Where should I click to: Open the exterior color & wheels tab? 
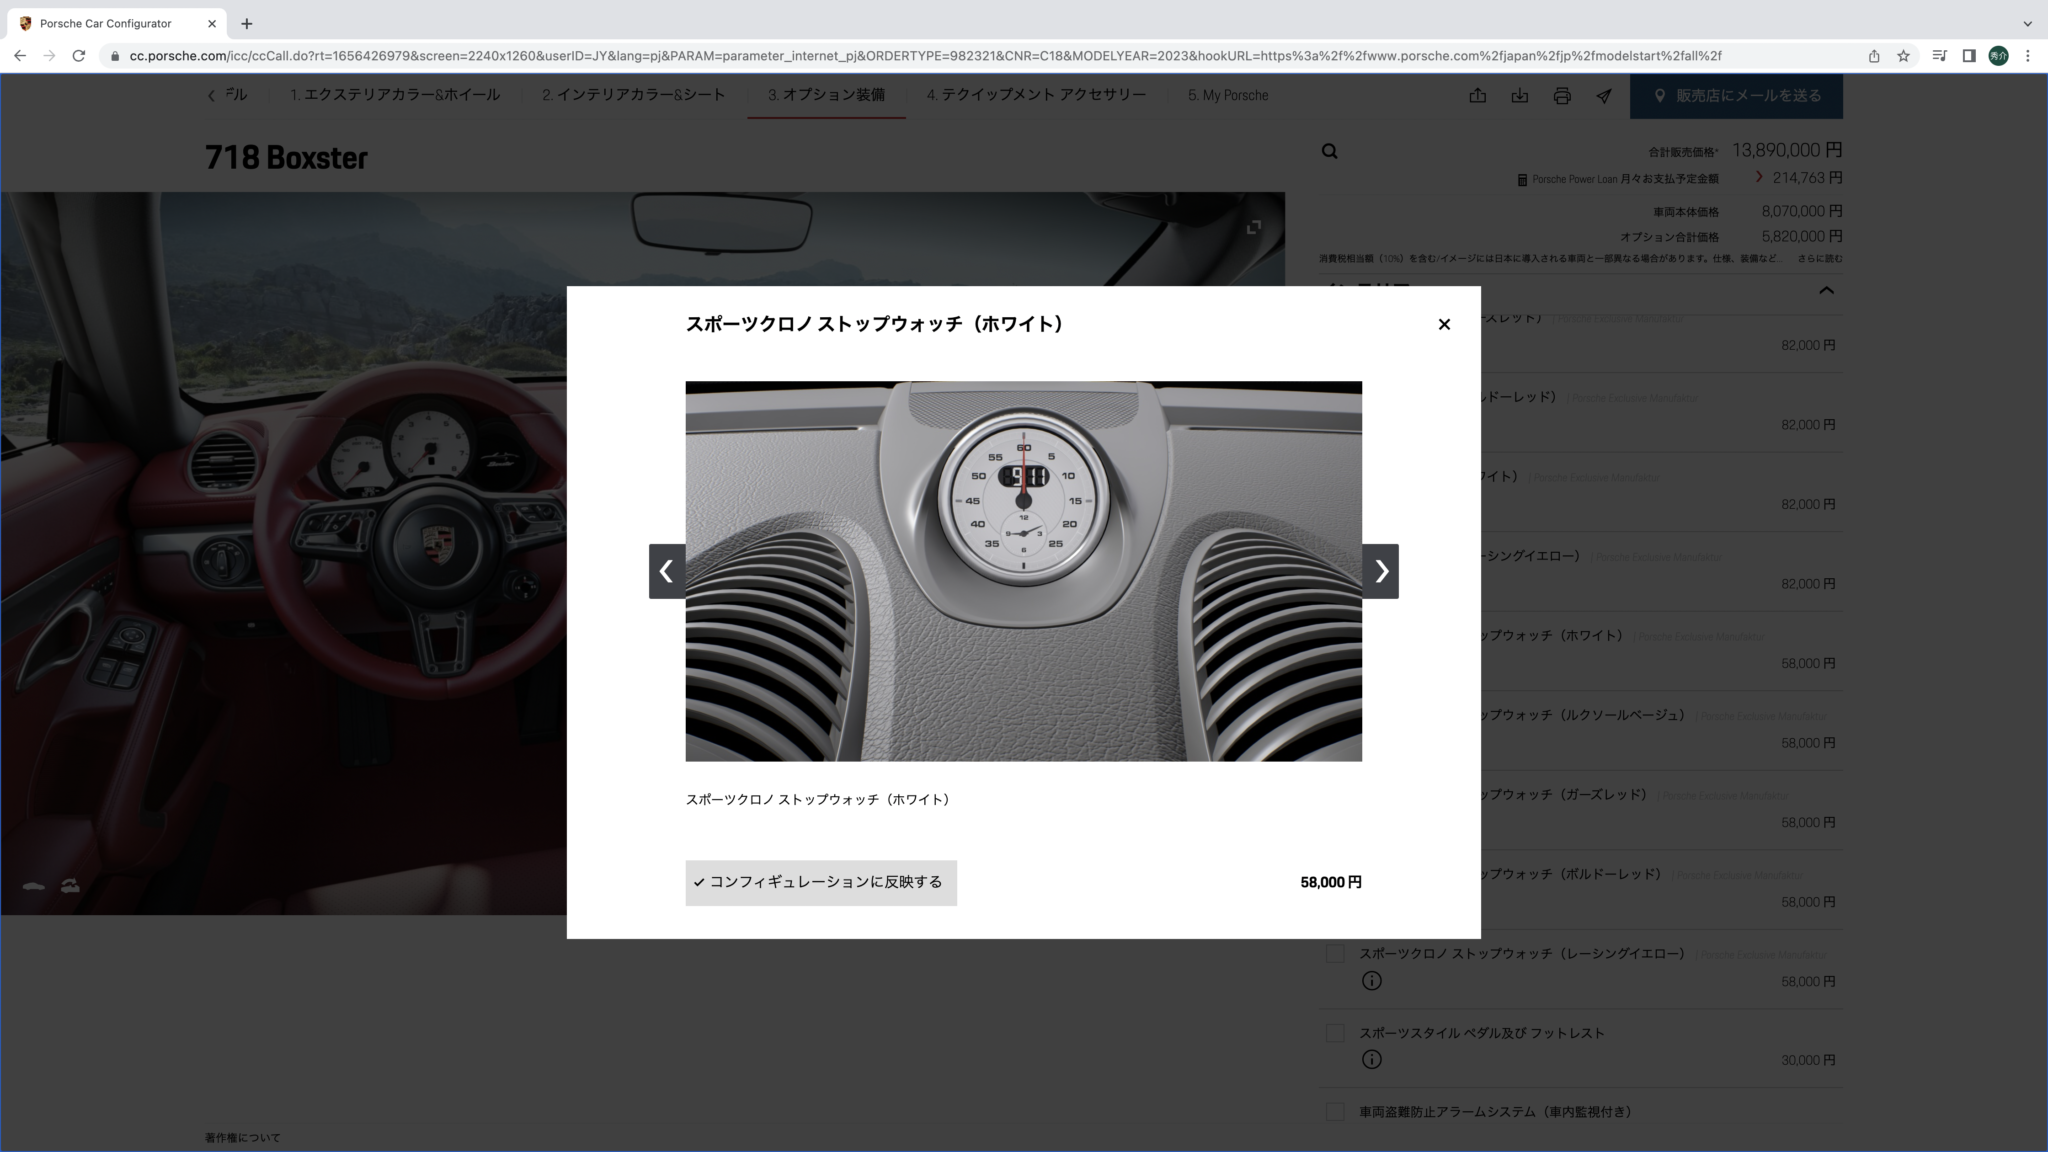pos(394,95)
